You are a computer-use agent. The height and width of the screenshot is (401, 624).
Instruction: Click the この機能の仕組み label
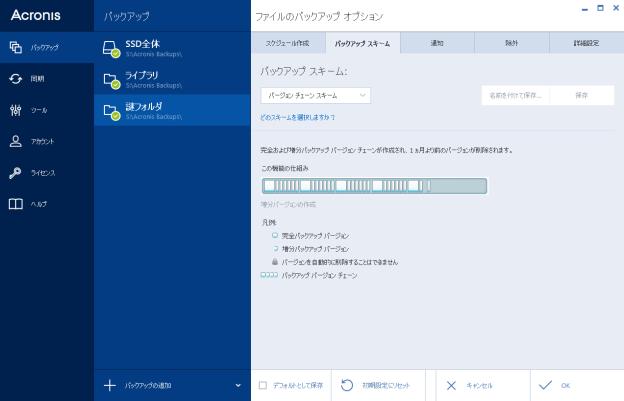pyautogui.click(x=285, y=168)
